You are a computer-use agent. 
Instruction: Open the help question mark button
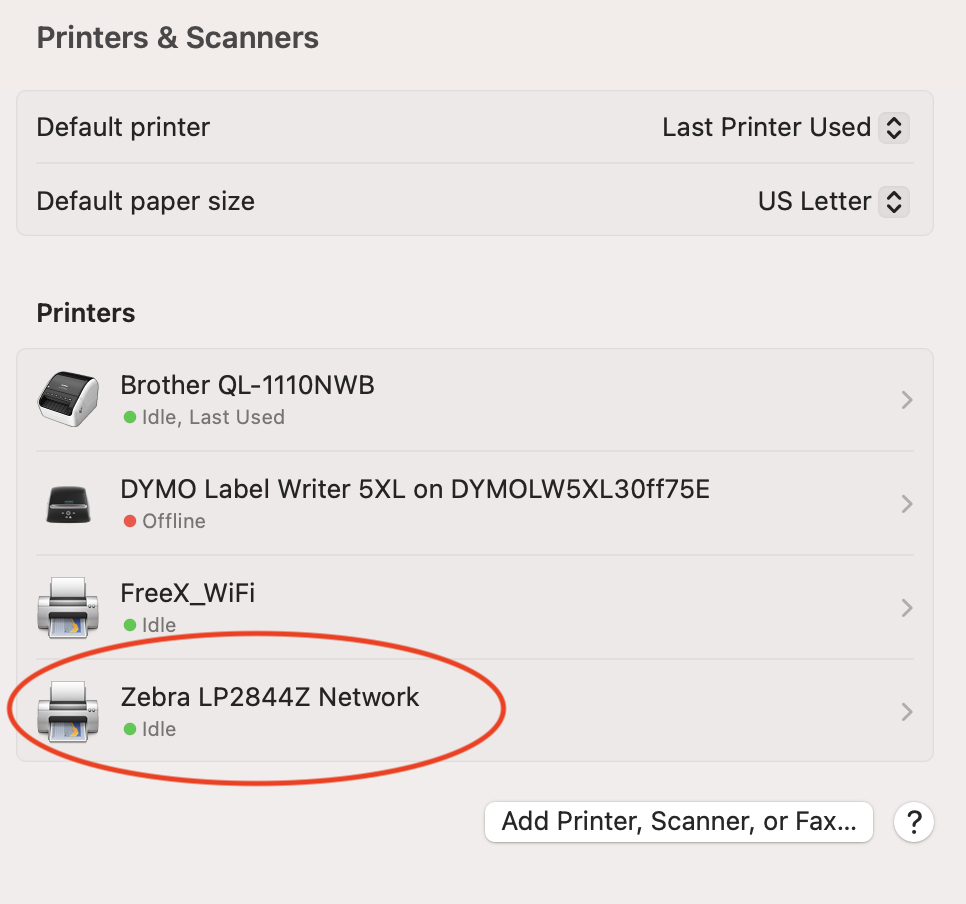(x=914, y=823)
